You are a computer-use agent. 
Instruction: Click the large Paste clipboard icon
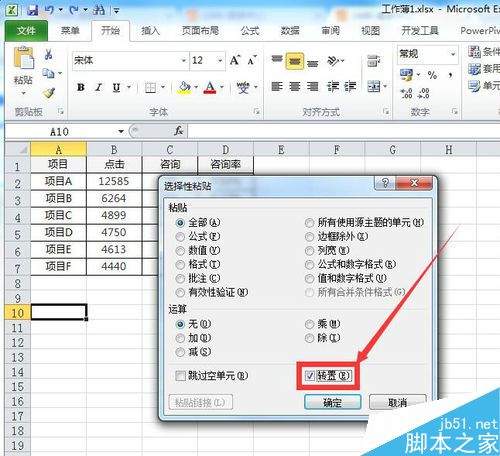pyautogui.click(x=23, y=58)
